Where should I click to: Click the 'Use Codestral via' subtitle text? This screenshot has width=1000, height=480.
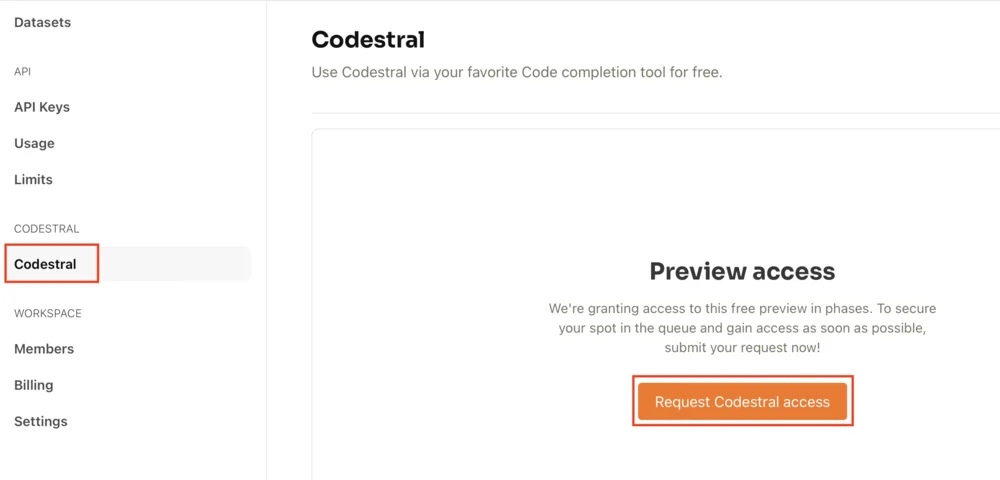point(516,73)
